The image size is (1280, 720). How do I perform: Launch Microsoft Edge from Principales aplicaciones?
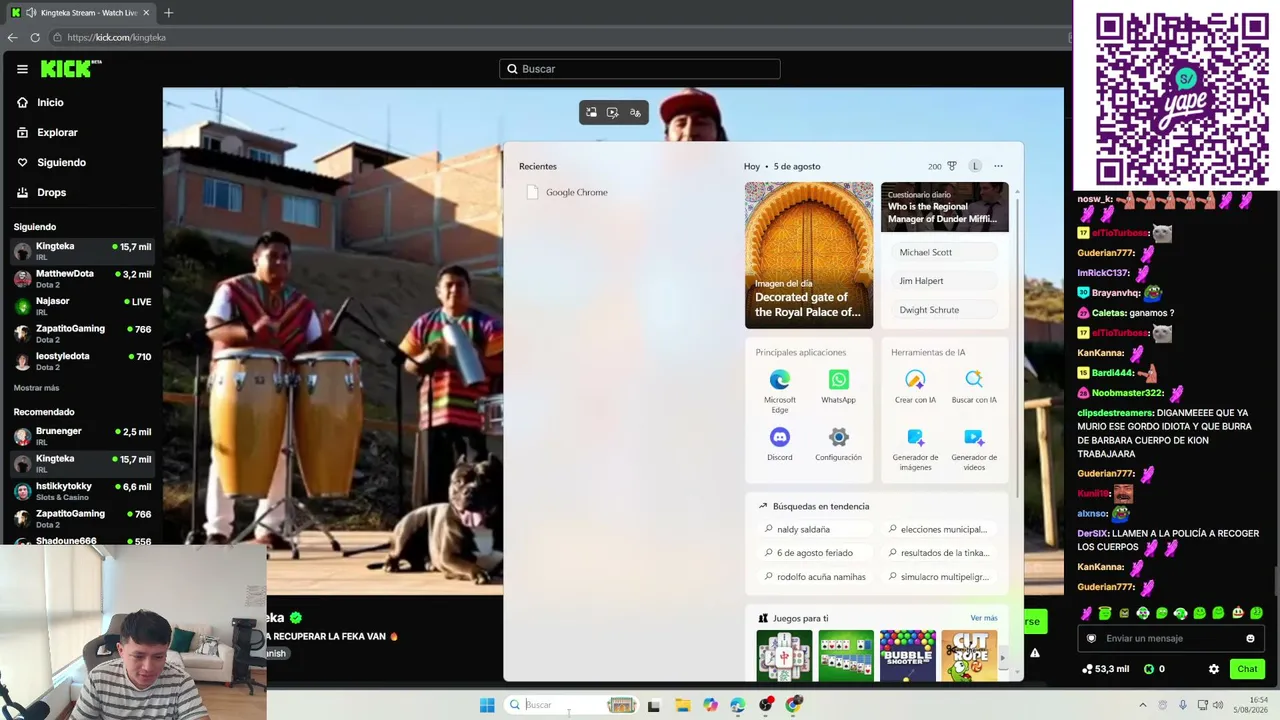tap(780, 391)
